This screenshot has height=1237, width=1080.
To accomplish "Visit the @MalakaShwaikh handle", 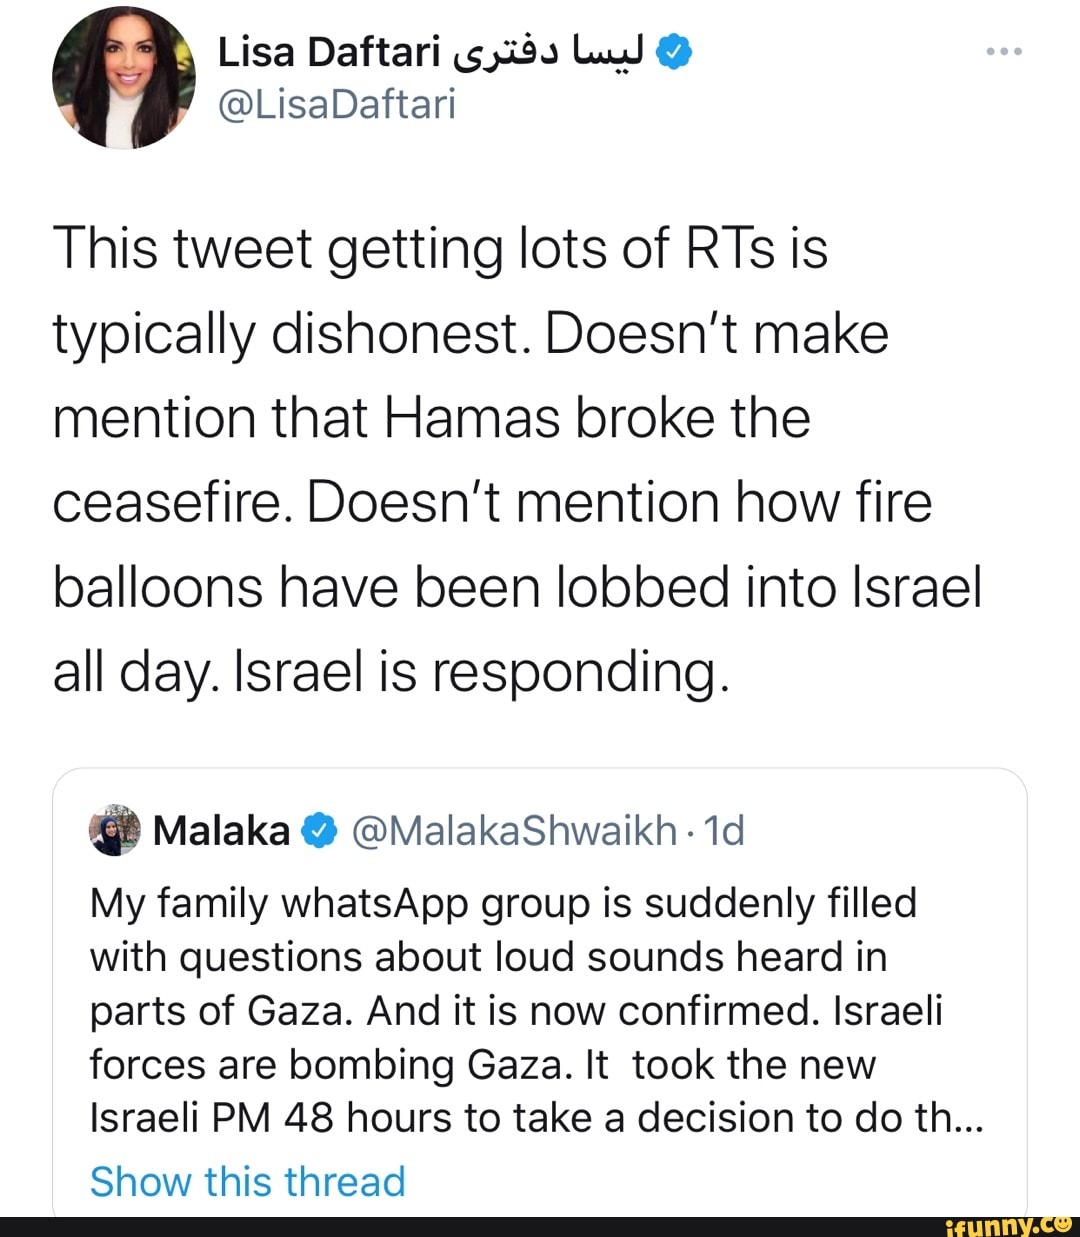I will (x=514, y=830).
